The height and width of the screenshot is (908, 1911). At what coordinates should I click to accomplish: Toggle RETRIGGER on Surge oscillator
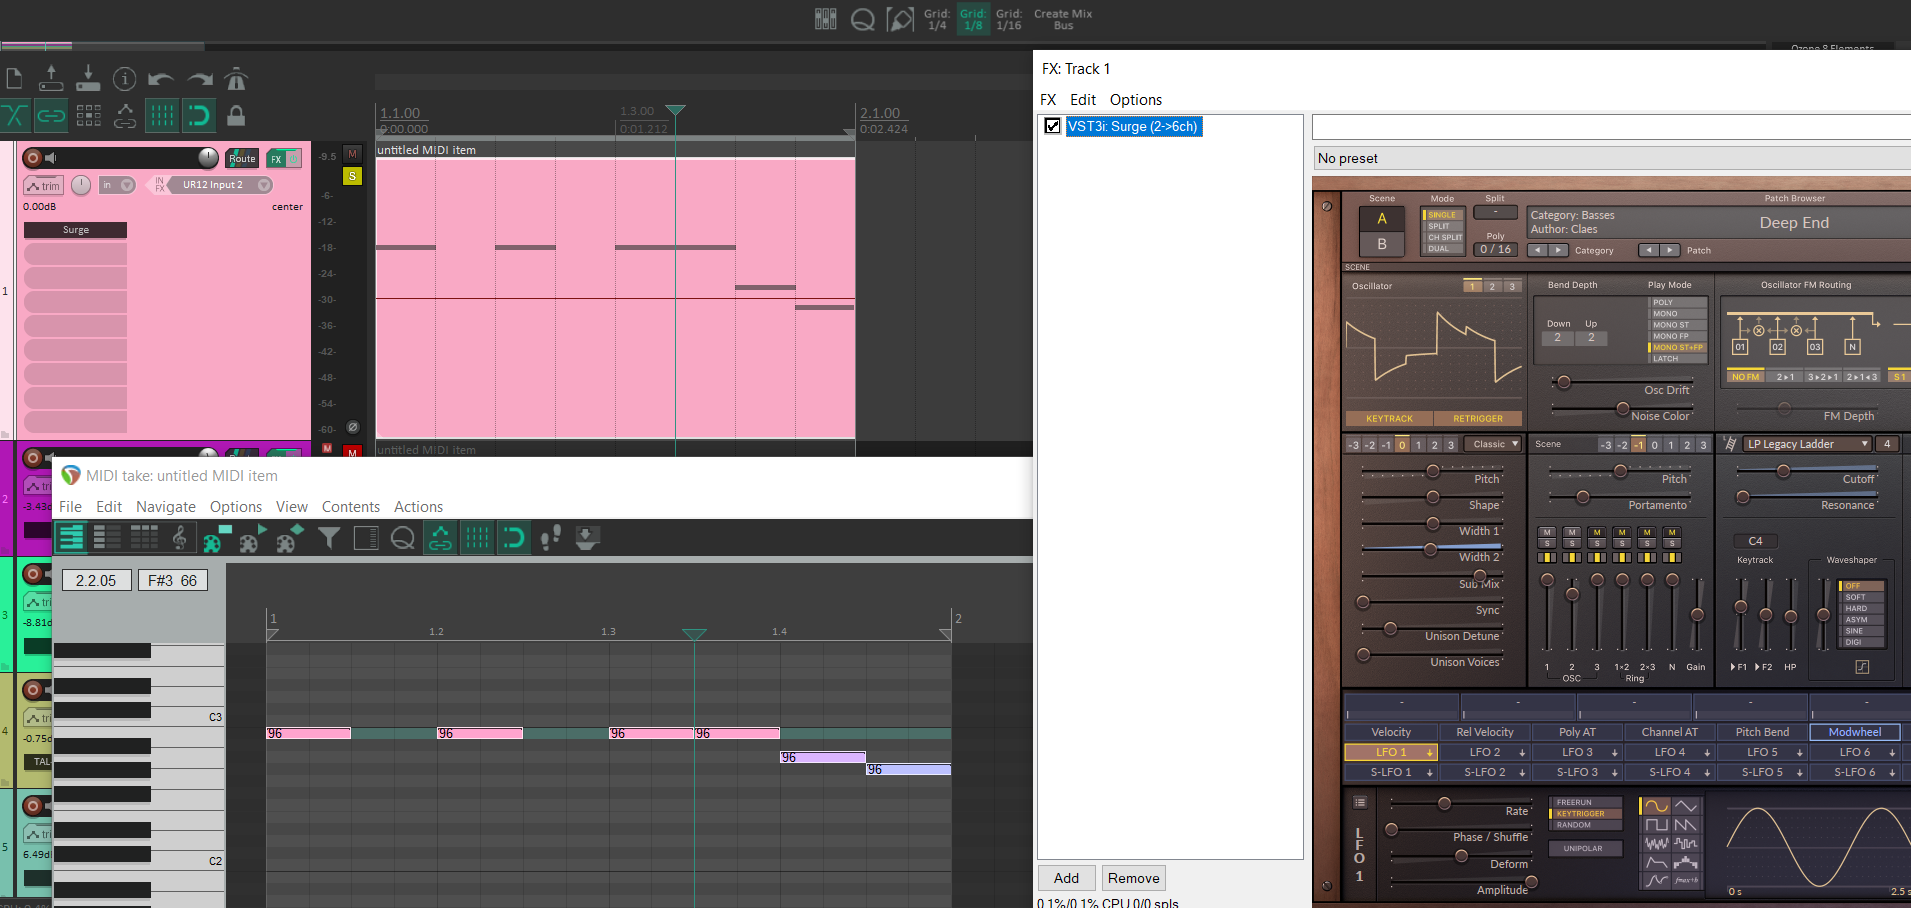[x=1477, y=419]
